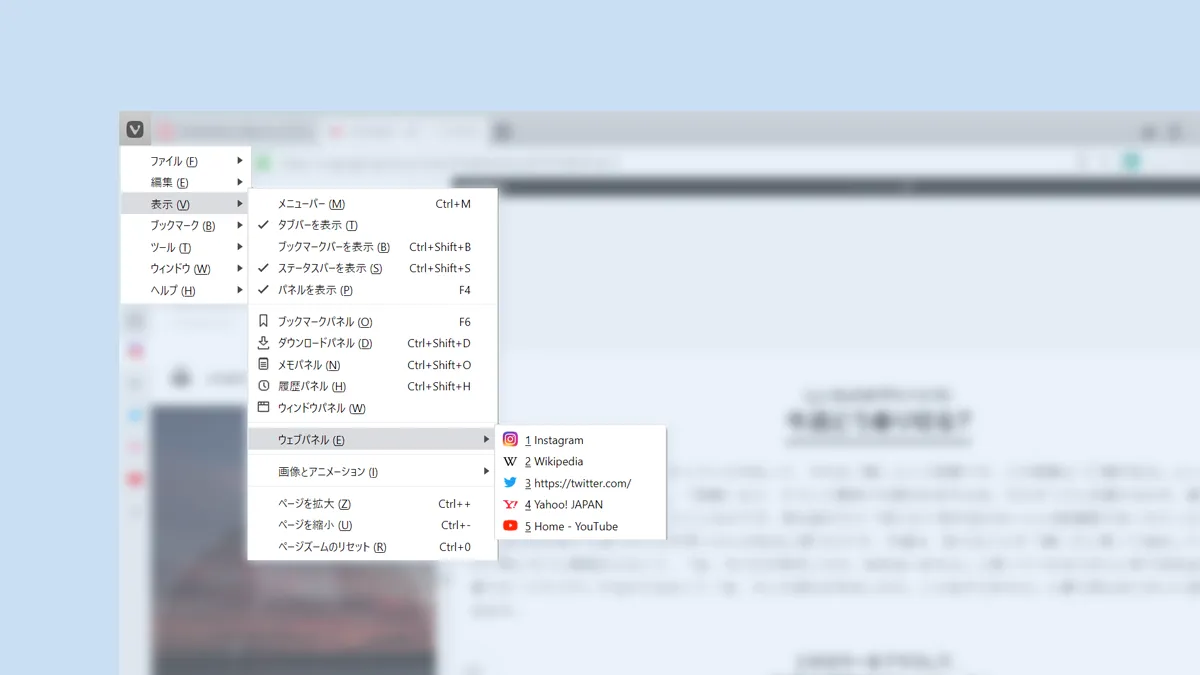
Task: Open the ヘルプ (H) menu
Action: tap(185, 290)
